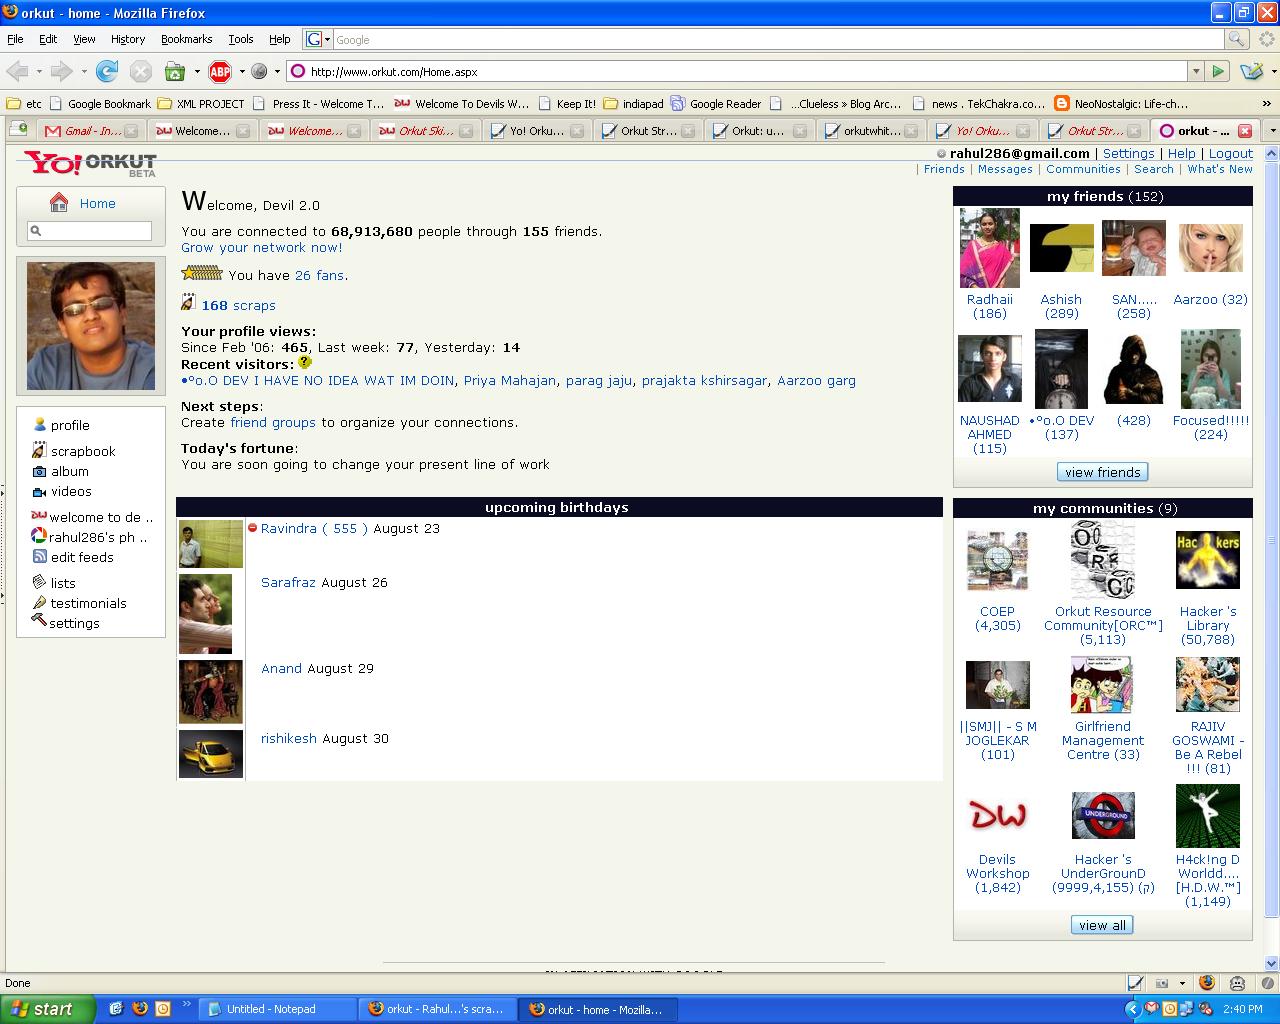Open the XML PROJECT bookmark folder
1280x1024 pixels.
tap(201, 103)
